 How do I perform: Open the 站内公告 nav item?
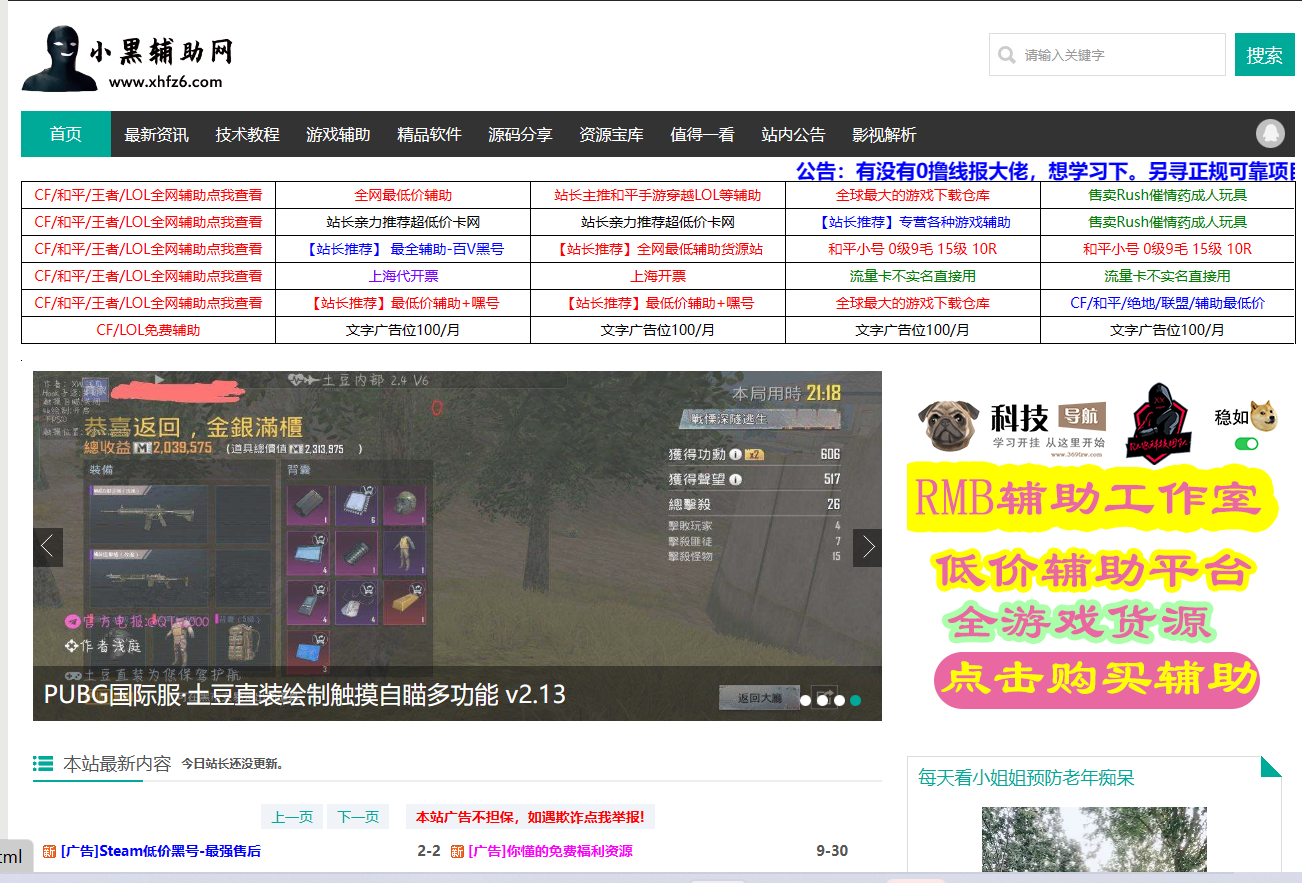793,134
